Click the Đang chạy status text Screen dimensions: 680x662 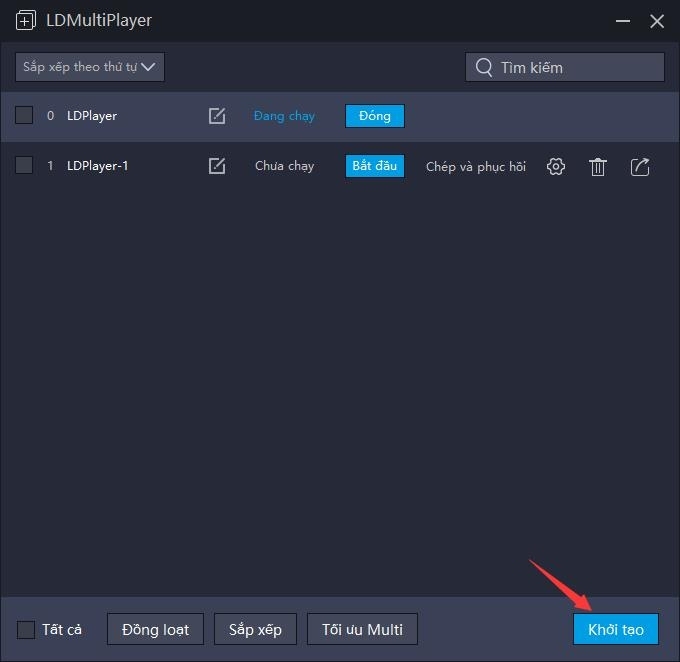[x=284, y=116]
